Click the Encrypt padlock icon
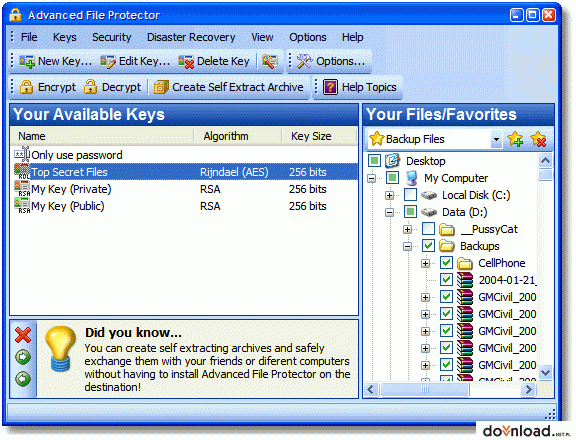This screenshot has width=576, height=440. tap(26, 87)
